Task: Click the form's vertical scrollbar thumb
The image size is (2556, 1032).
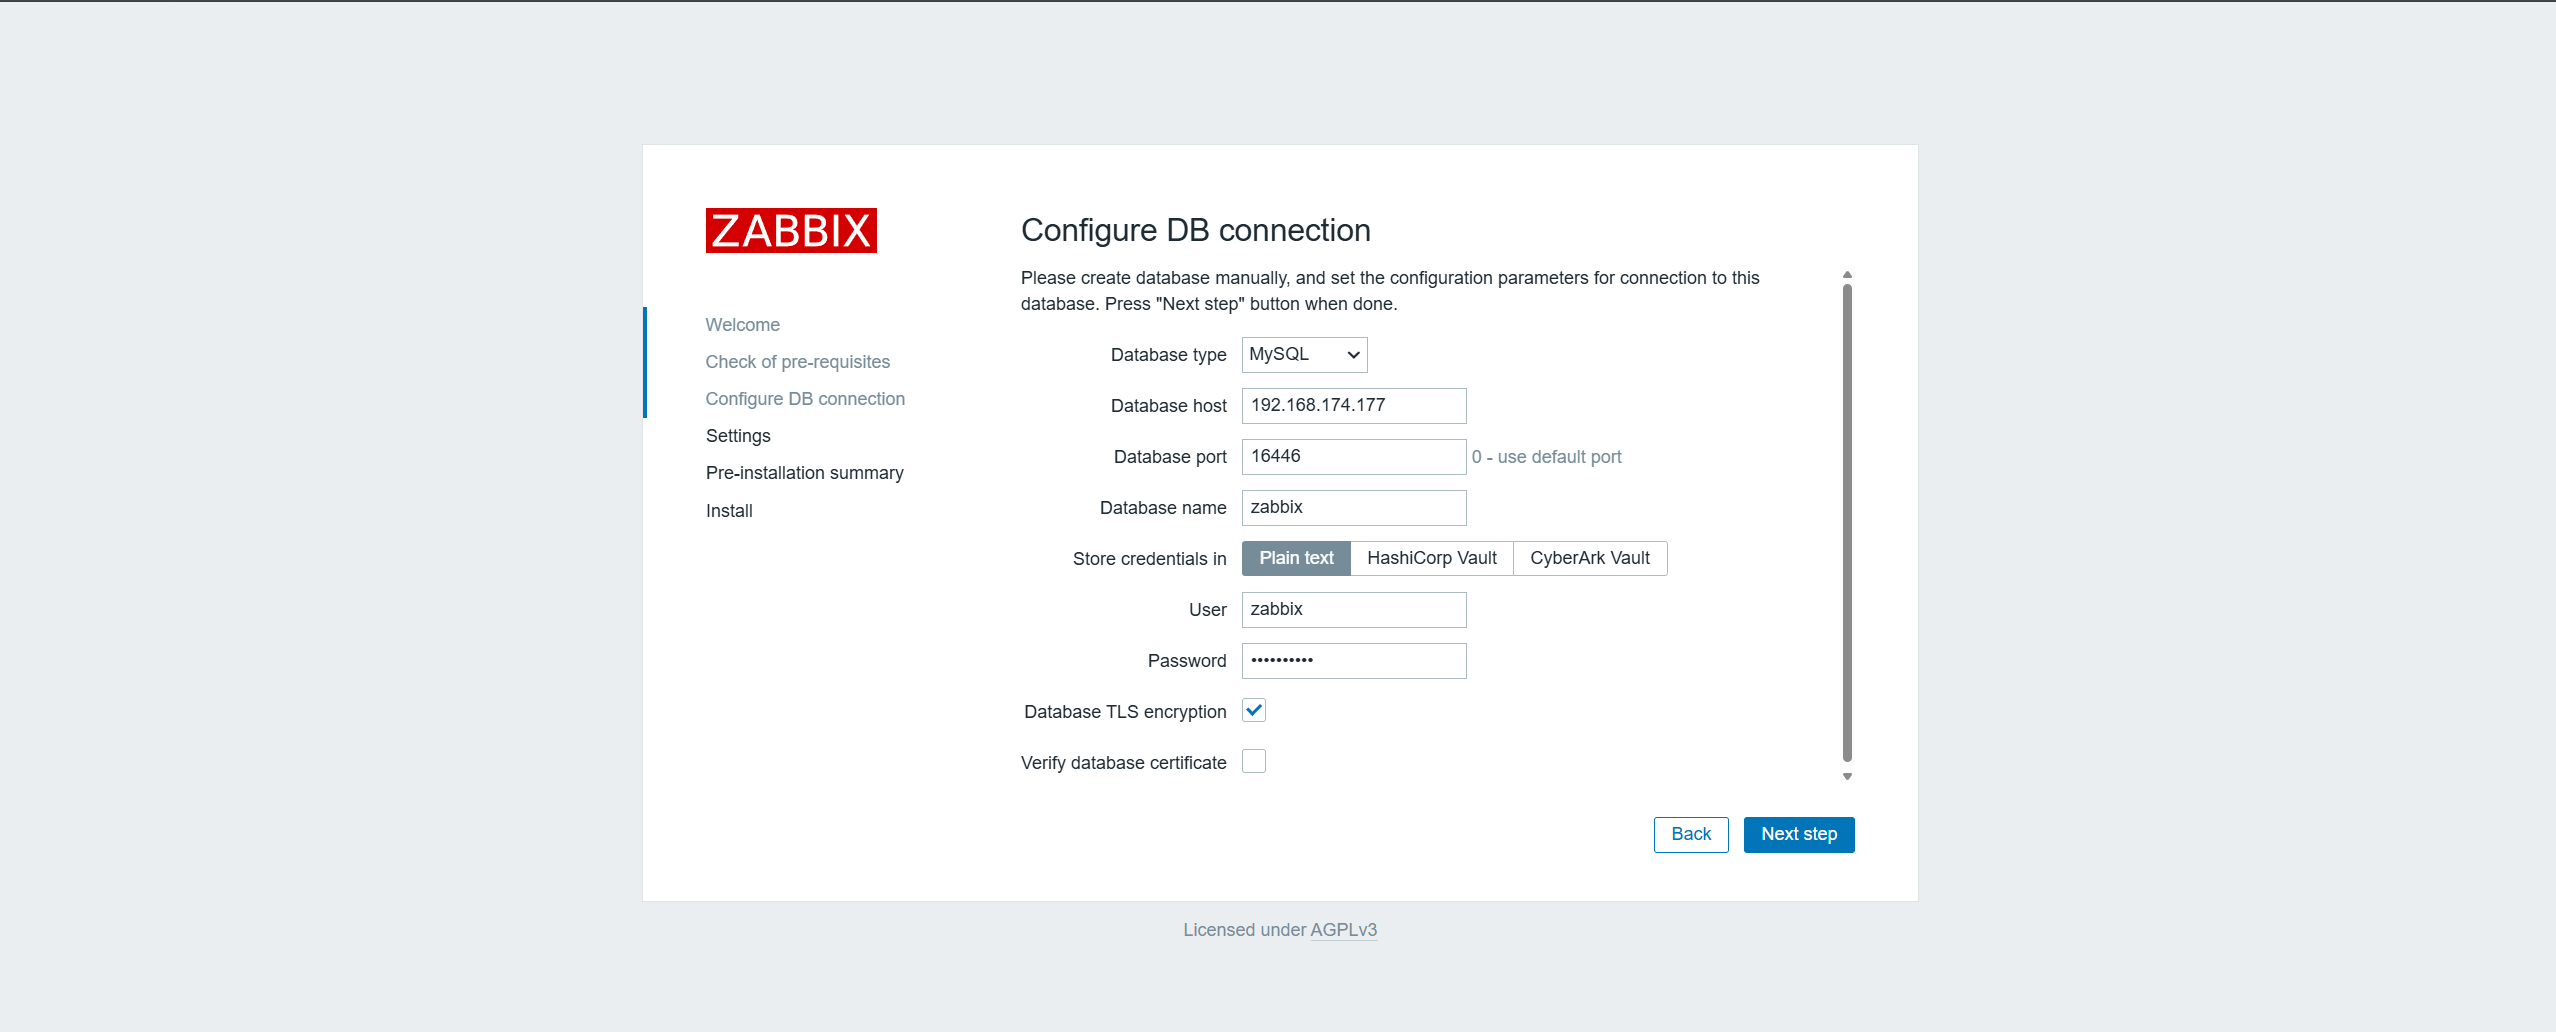Action: click(x=1847, y=523)
